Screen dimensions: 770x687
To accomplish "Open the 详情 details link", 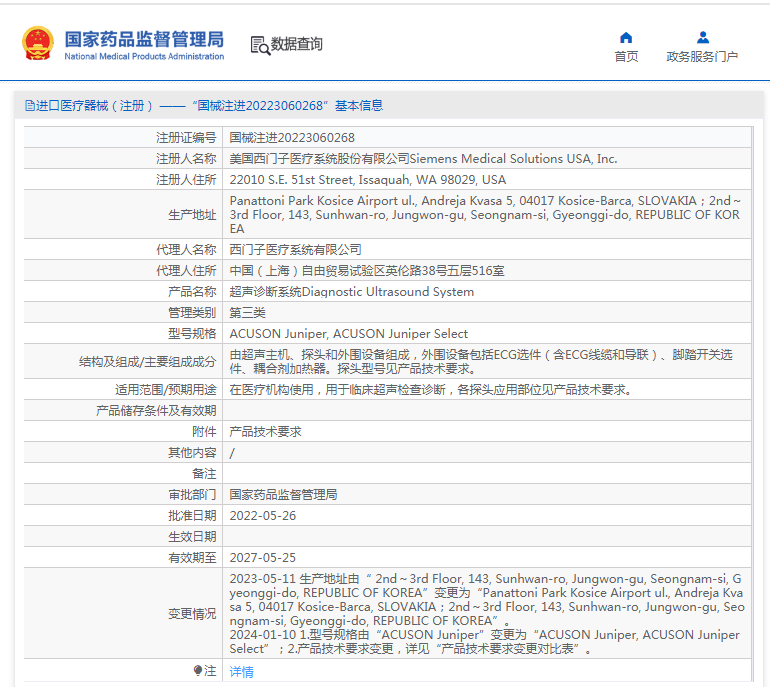I will 242,671.
